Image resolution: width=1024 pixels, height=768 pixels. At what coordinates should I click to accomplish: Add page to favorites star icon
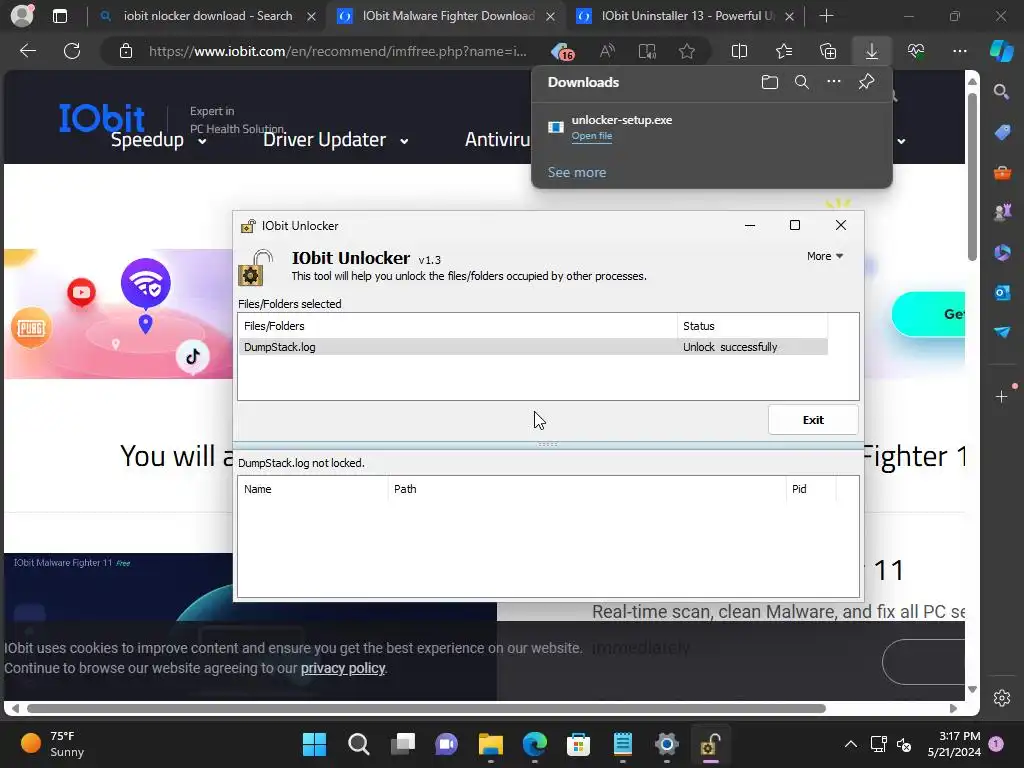tap(686, 51)
